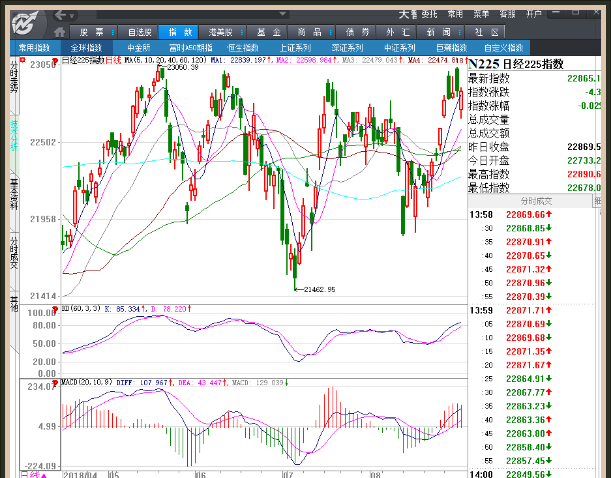Open the 分时成交 vertical side tab
Viewport: 611px width, 478px height.
[x=14, y=252]
